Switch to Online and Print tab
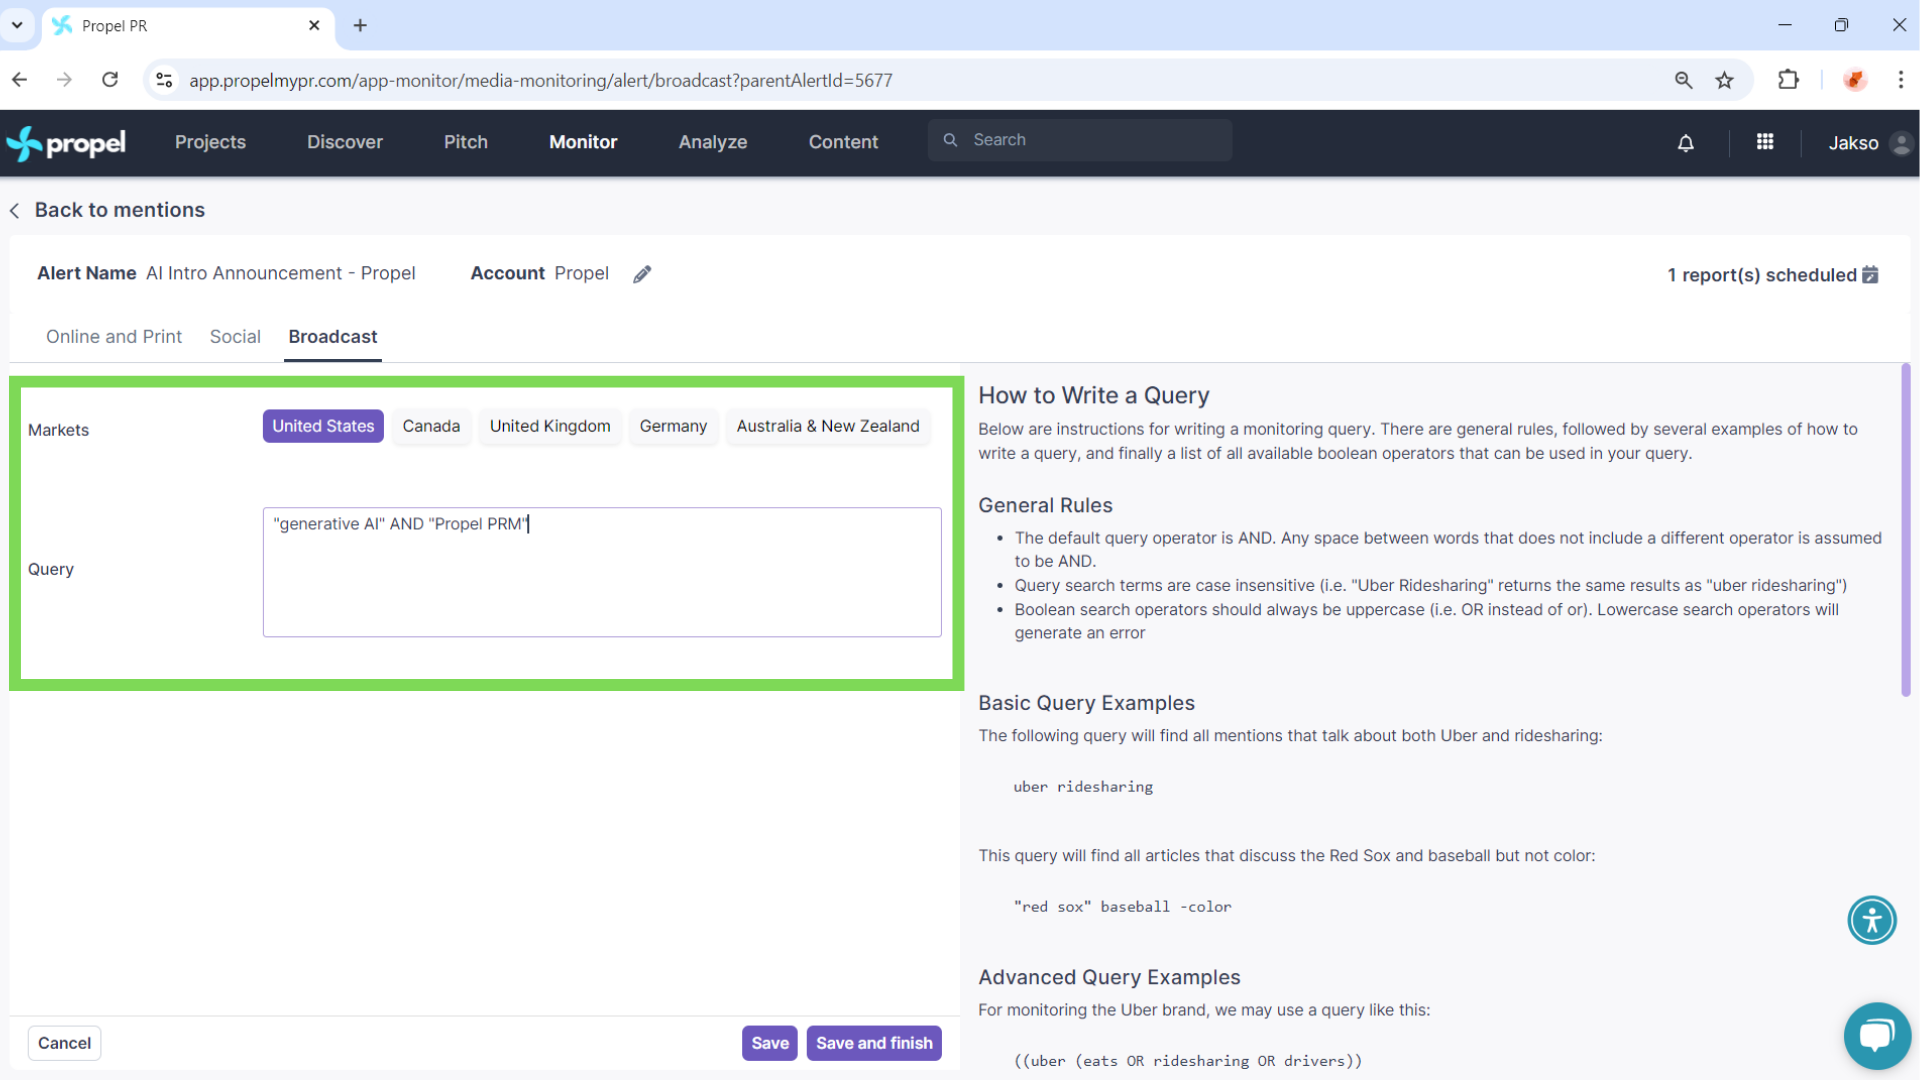The height and width of the screenshot is (1080, 1920). (x=114, y=337)
